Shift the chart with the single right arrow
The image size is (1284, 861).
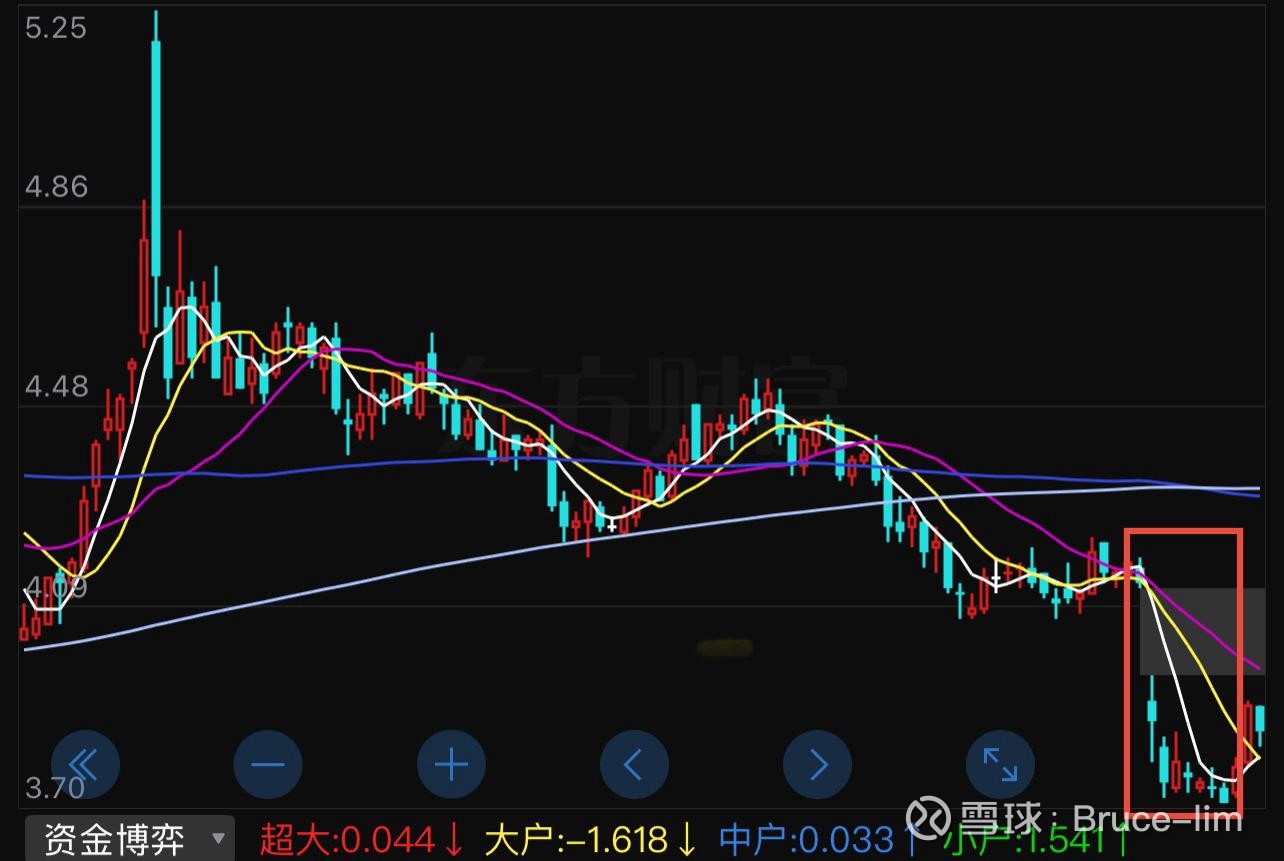(x=818, y=766)
